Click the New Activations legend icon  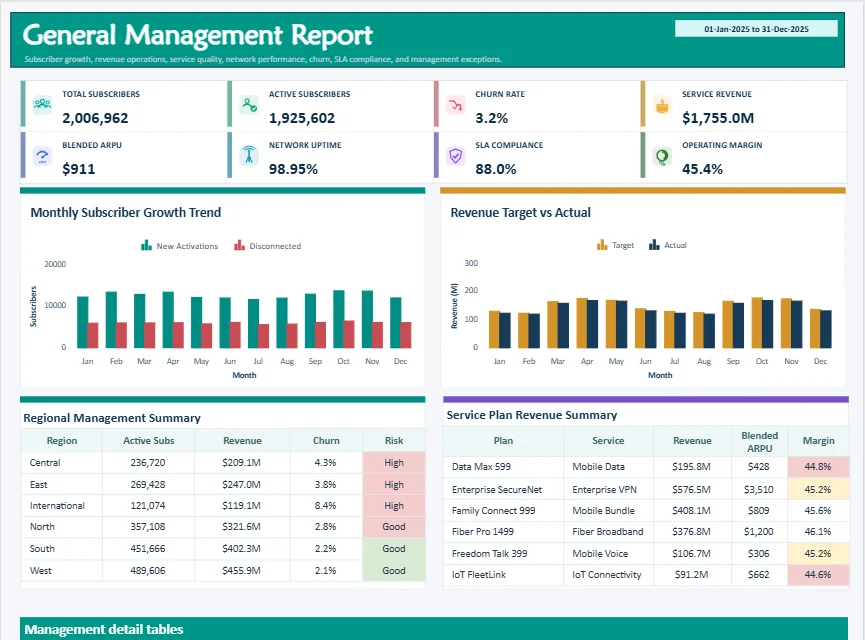[146, 245]
